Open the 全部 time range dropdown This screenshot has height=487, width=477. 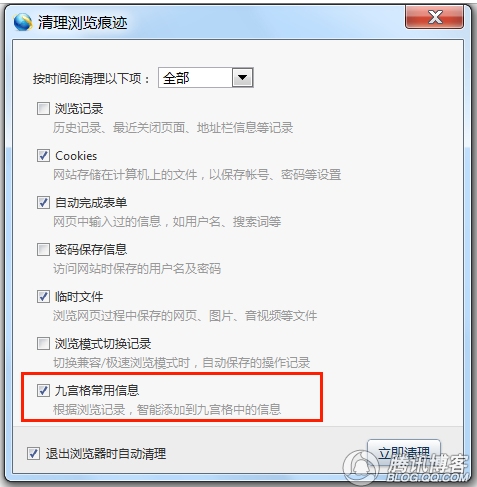coord(206,78)
